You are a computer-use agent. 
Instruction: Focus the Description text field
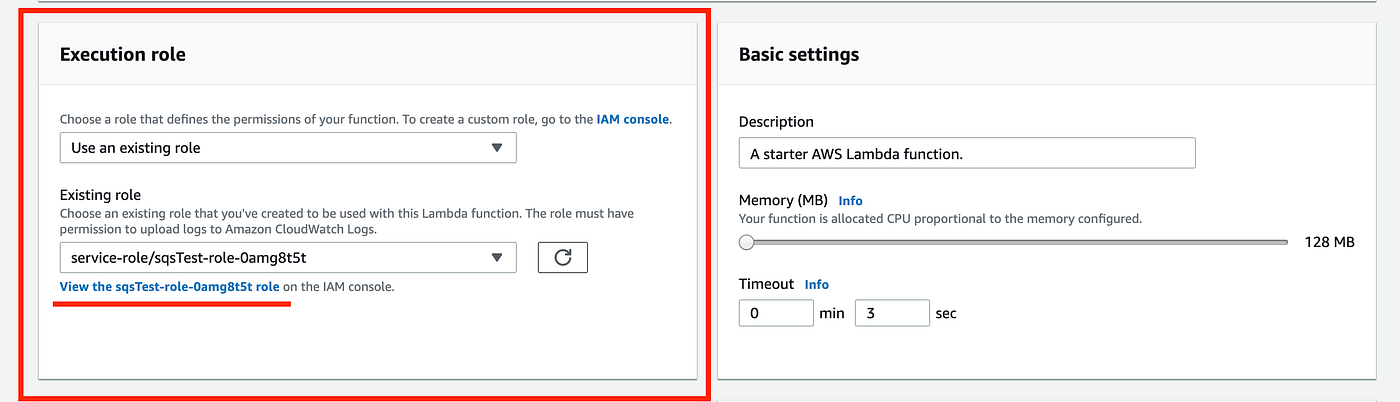[966, 154]
